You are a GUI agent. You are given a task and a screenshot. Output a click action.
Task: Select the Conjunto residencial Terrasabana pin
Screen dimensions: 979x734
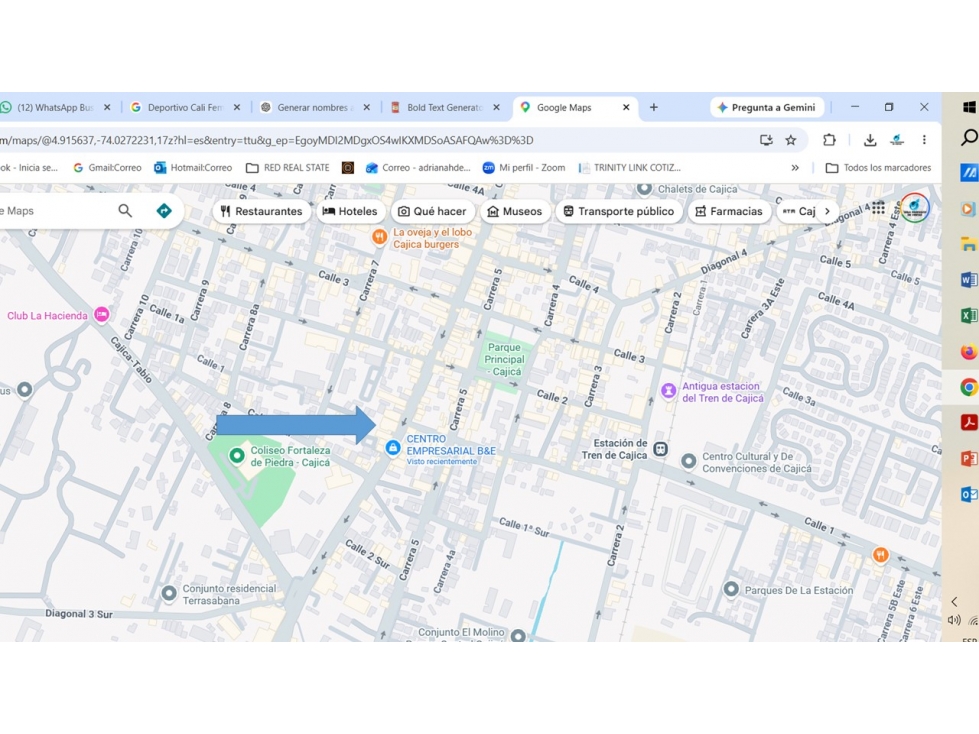[169, 593]
